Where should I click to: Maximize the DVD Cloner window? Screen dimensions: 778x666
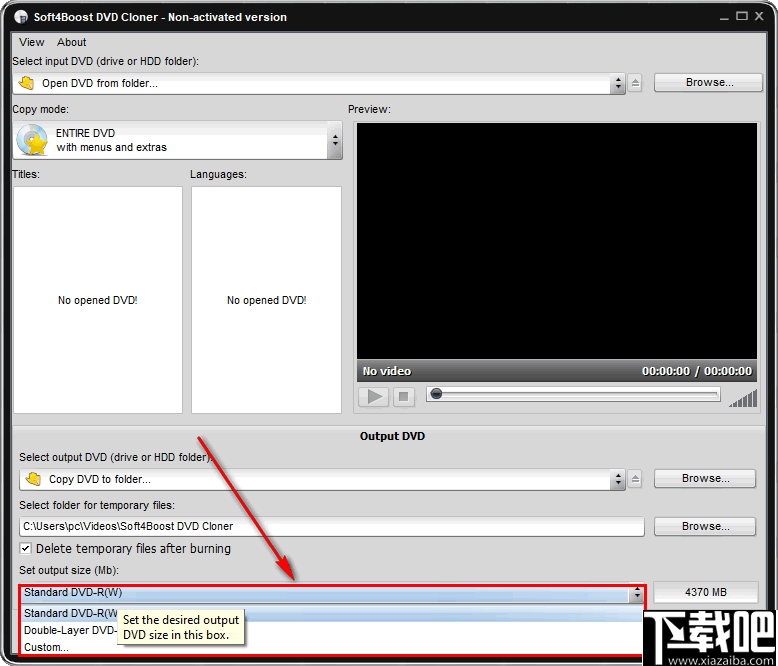click(x=742, y=16)
